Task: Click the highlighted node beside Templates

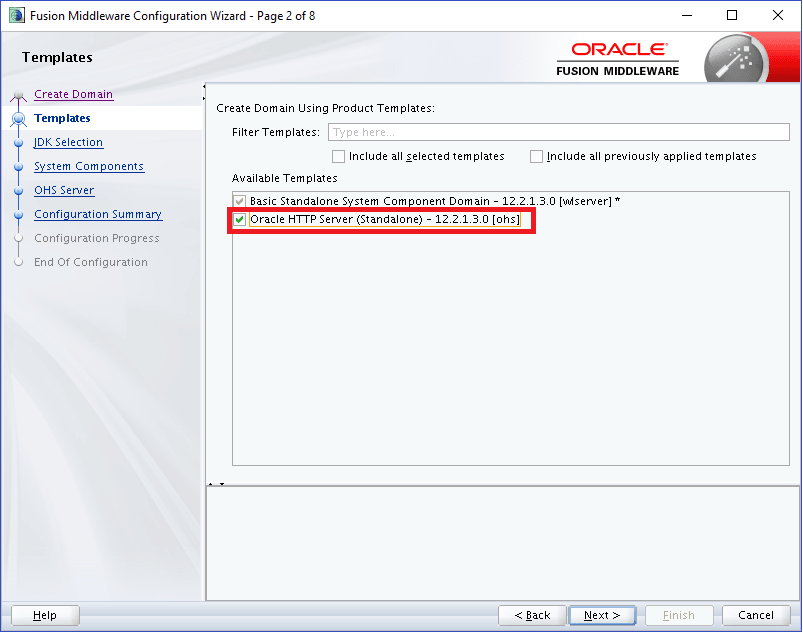Action: (20, 118)
